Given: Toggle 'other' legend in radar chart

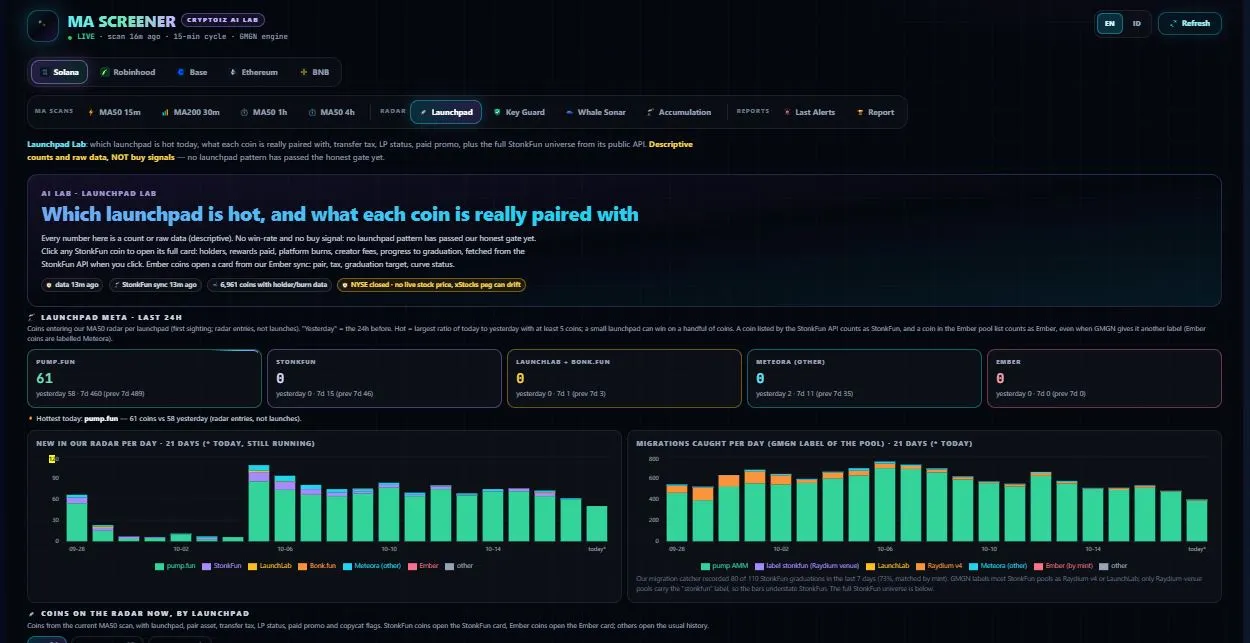Looking at the screenshot, I should click(460, 566).
